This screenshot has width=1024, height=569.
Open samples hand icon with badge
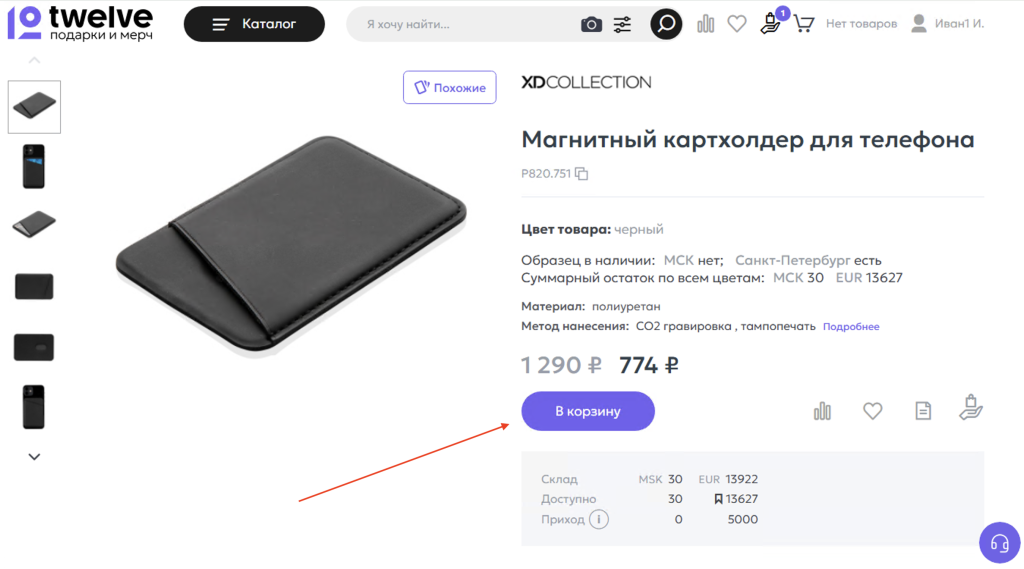772,23
